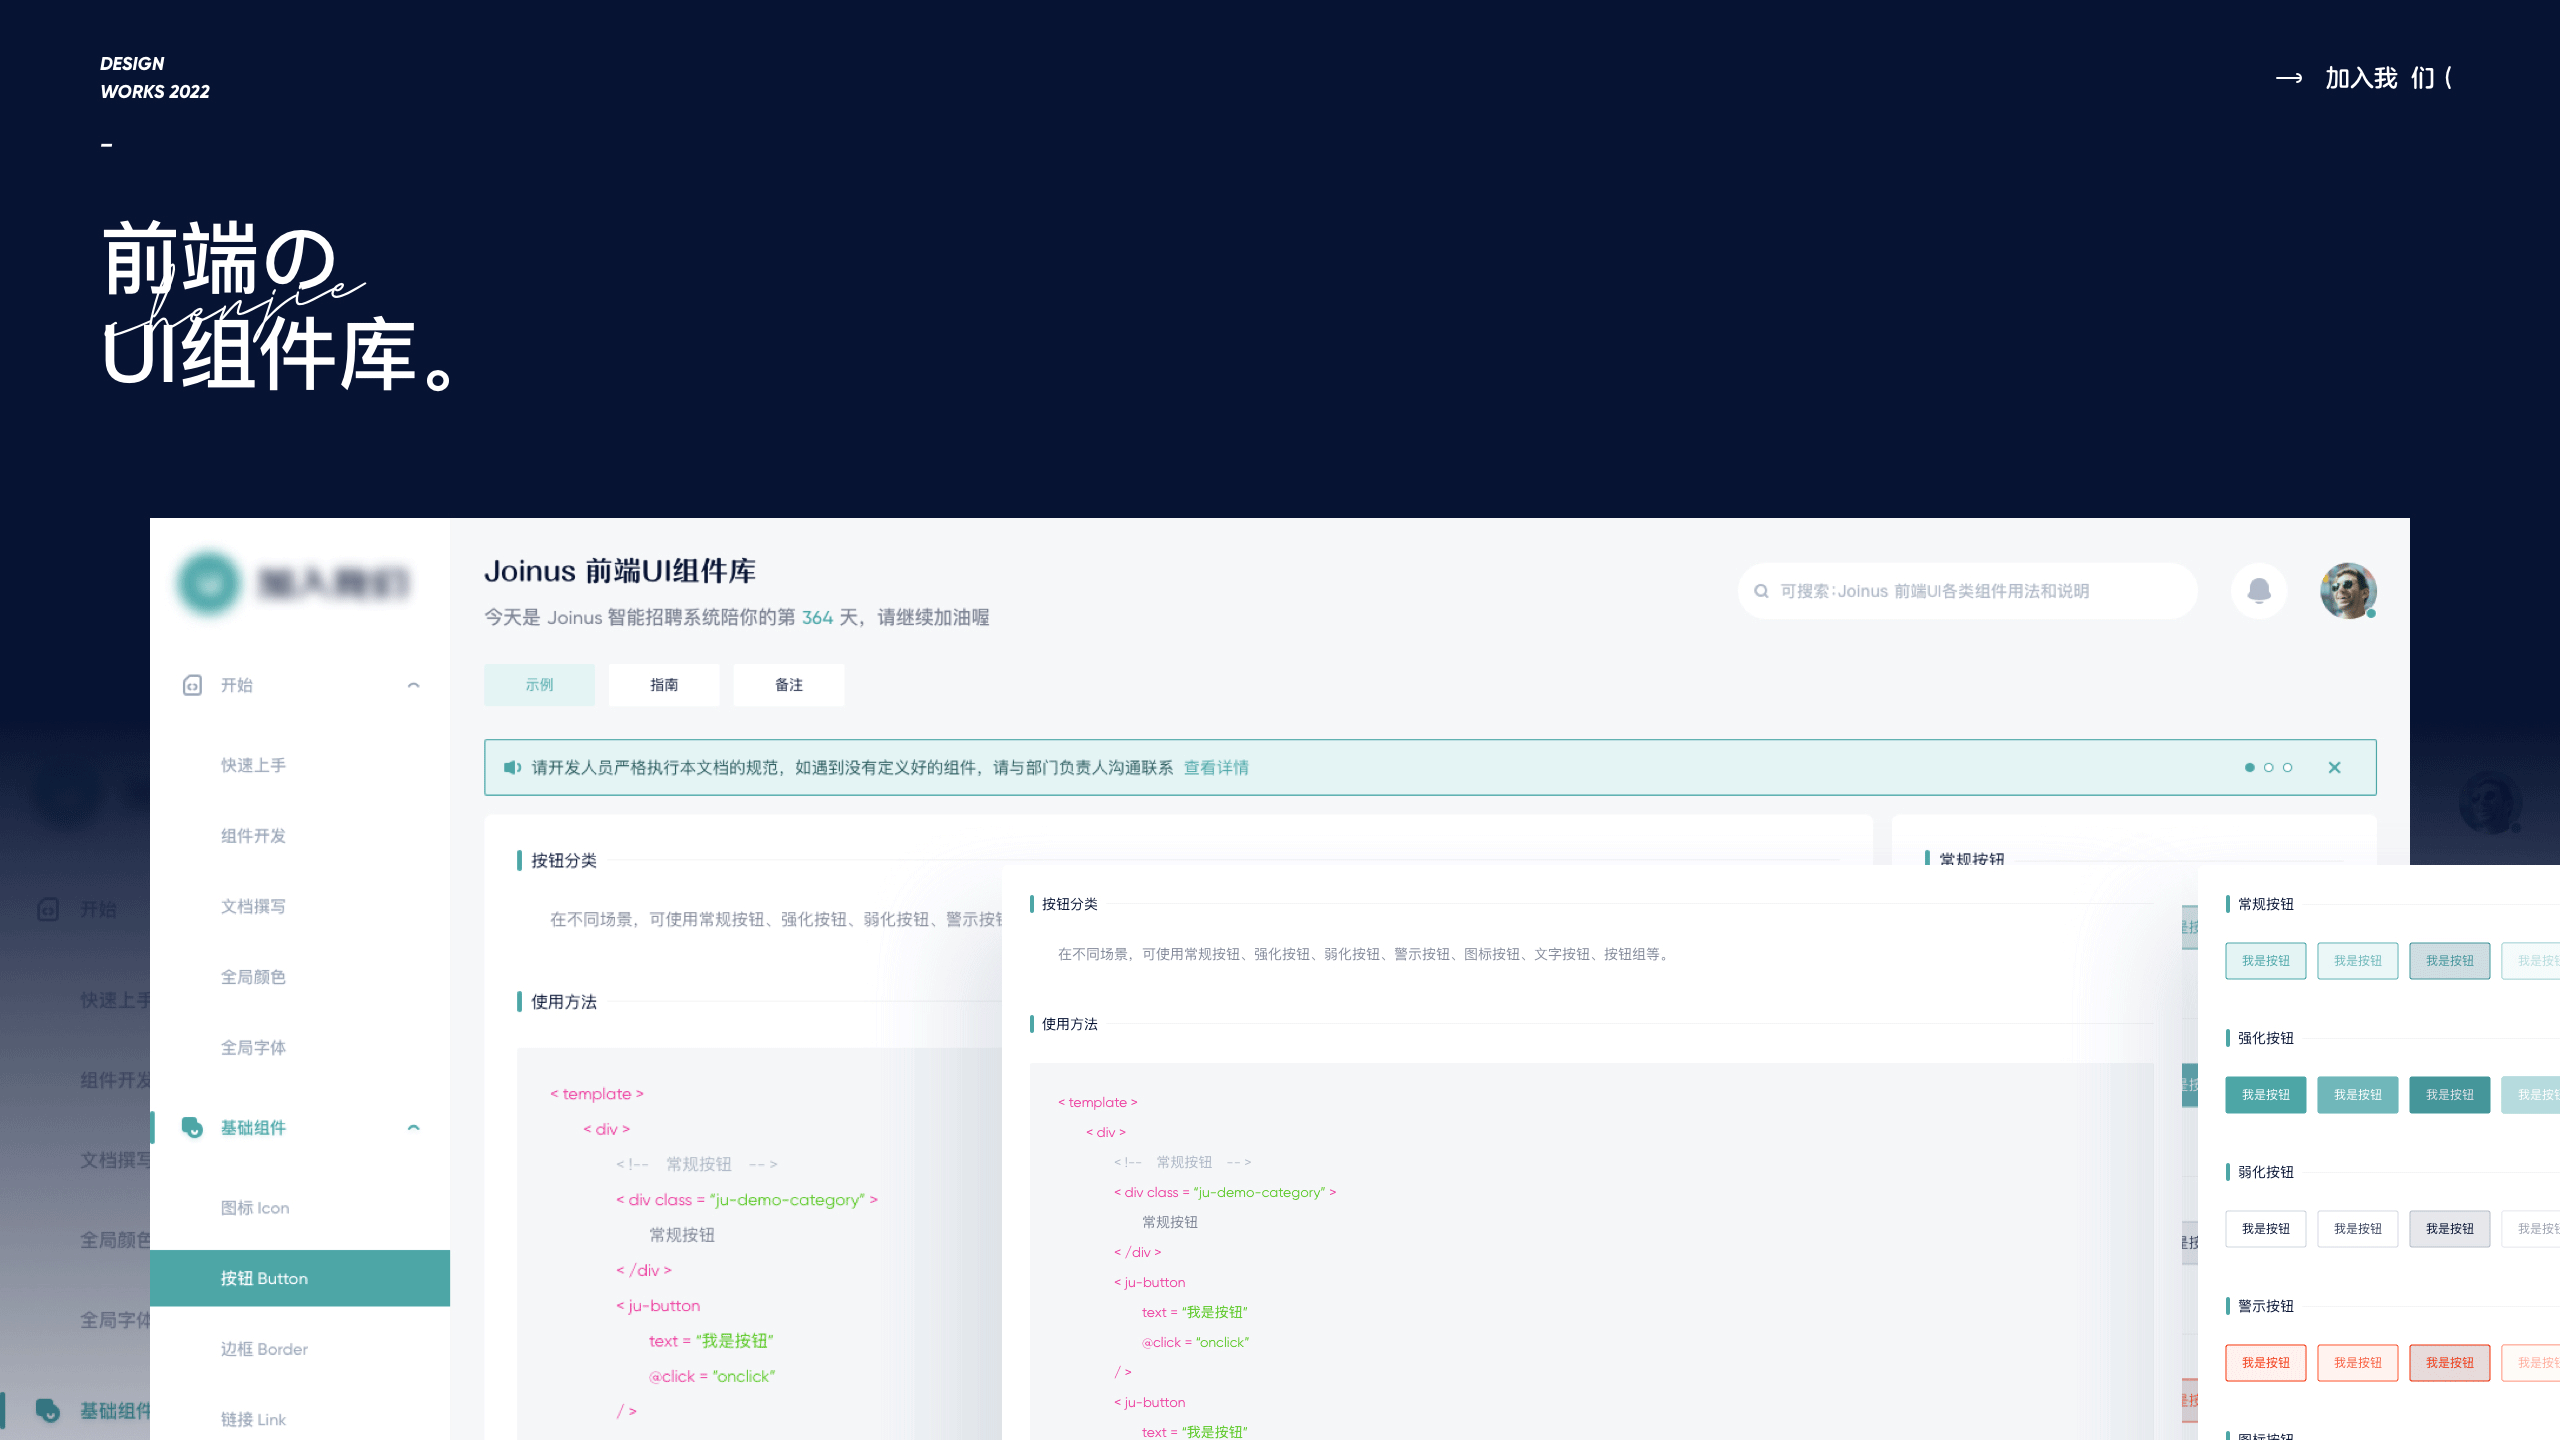Open 全局字体 in the sidebar
Viewport: 2560px width, 1440px height.
(253, 1048)
